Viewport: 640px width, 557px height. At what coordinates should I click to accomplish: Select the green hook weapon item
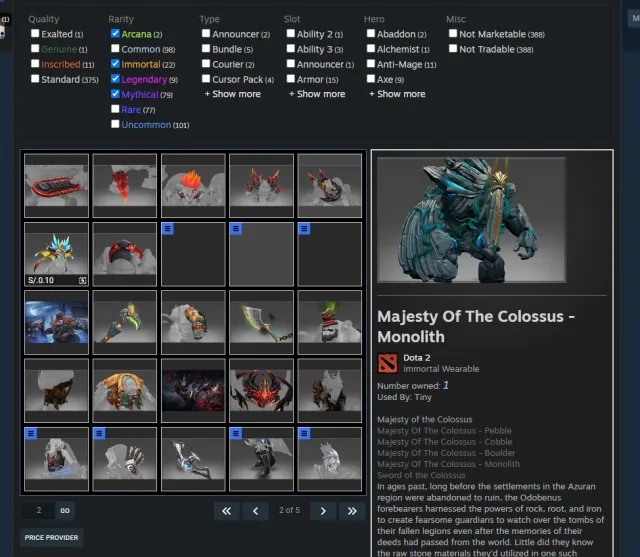[x=124, y=322]
